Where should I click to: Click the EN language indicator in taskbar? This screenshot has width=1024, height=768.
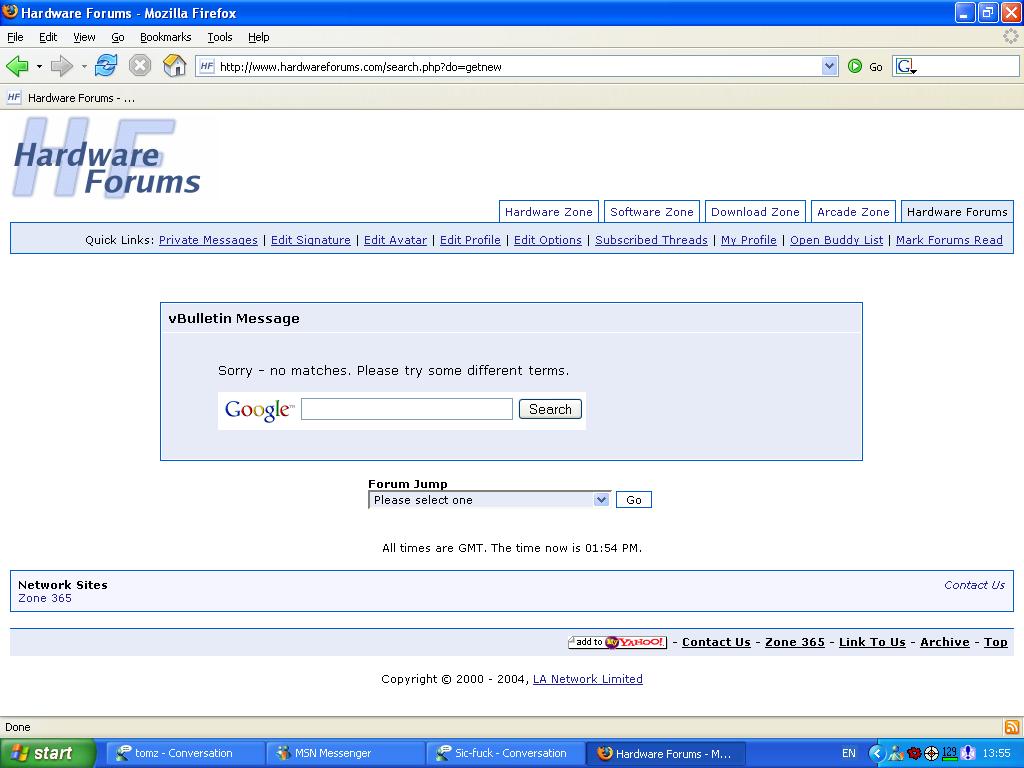click(848, 753)
